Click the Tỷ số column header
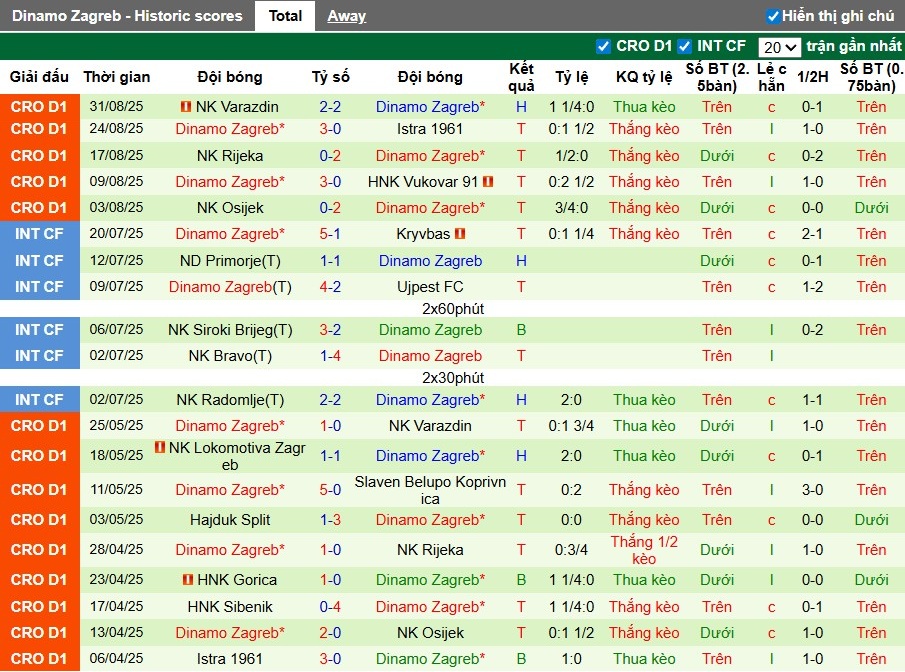This screenshot has height=672, width=905. tap(330, 77)
